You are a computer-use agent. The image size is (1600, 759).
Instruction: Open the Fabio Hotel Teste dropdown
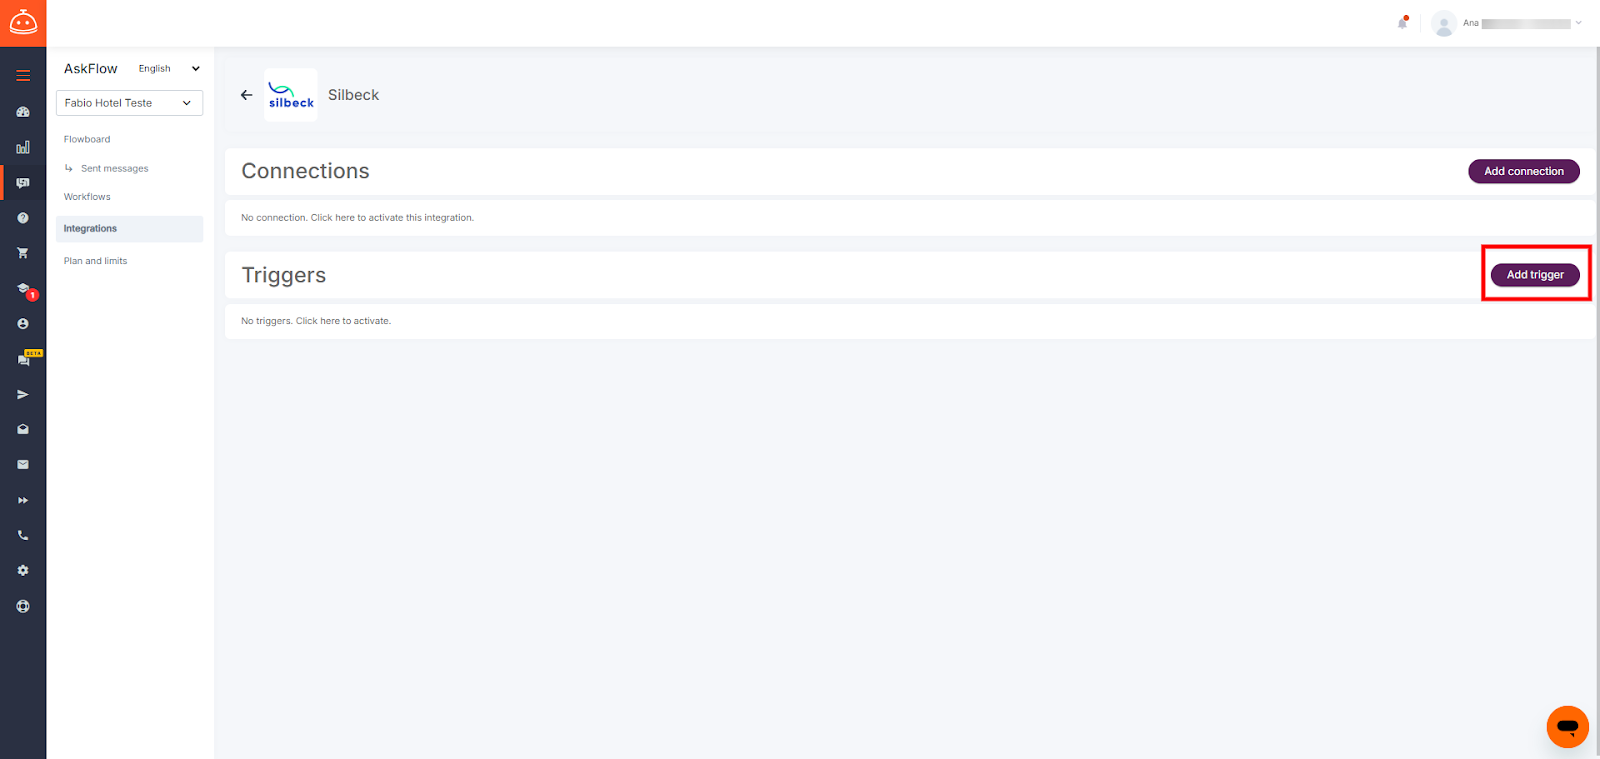(129, 103)
